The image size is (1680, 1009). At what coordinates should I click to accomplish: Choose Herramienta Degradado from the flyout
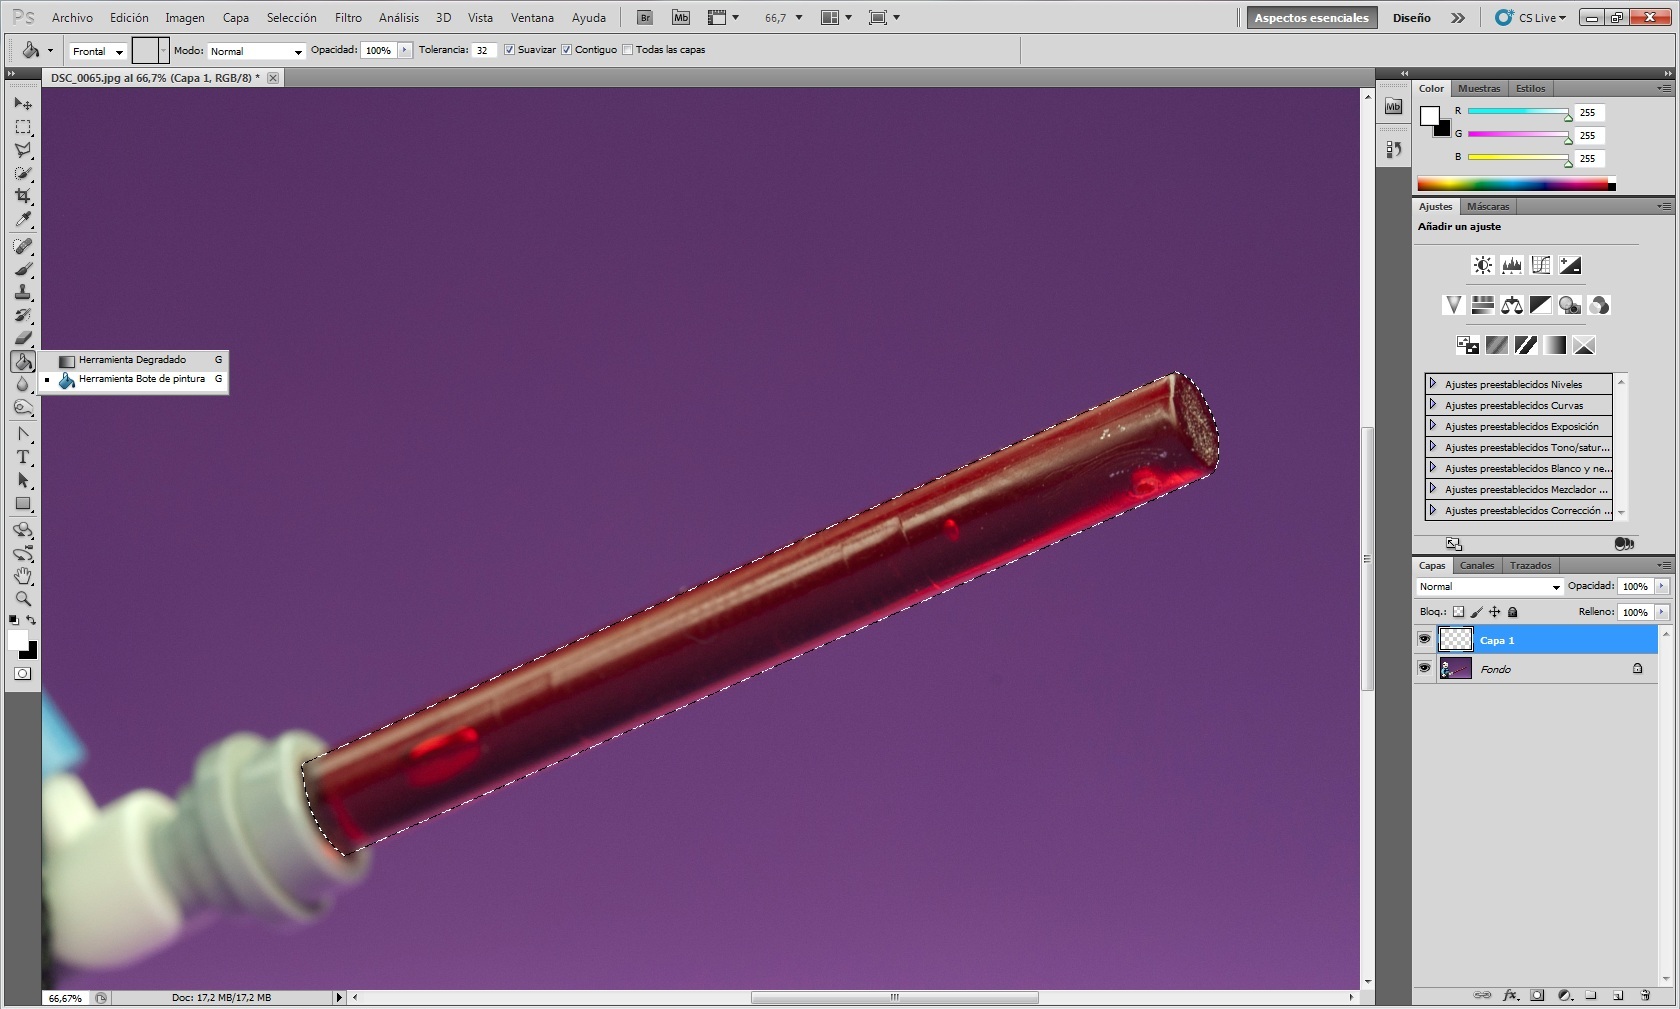point(133,360)
